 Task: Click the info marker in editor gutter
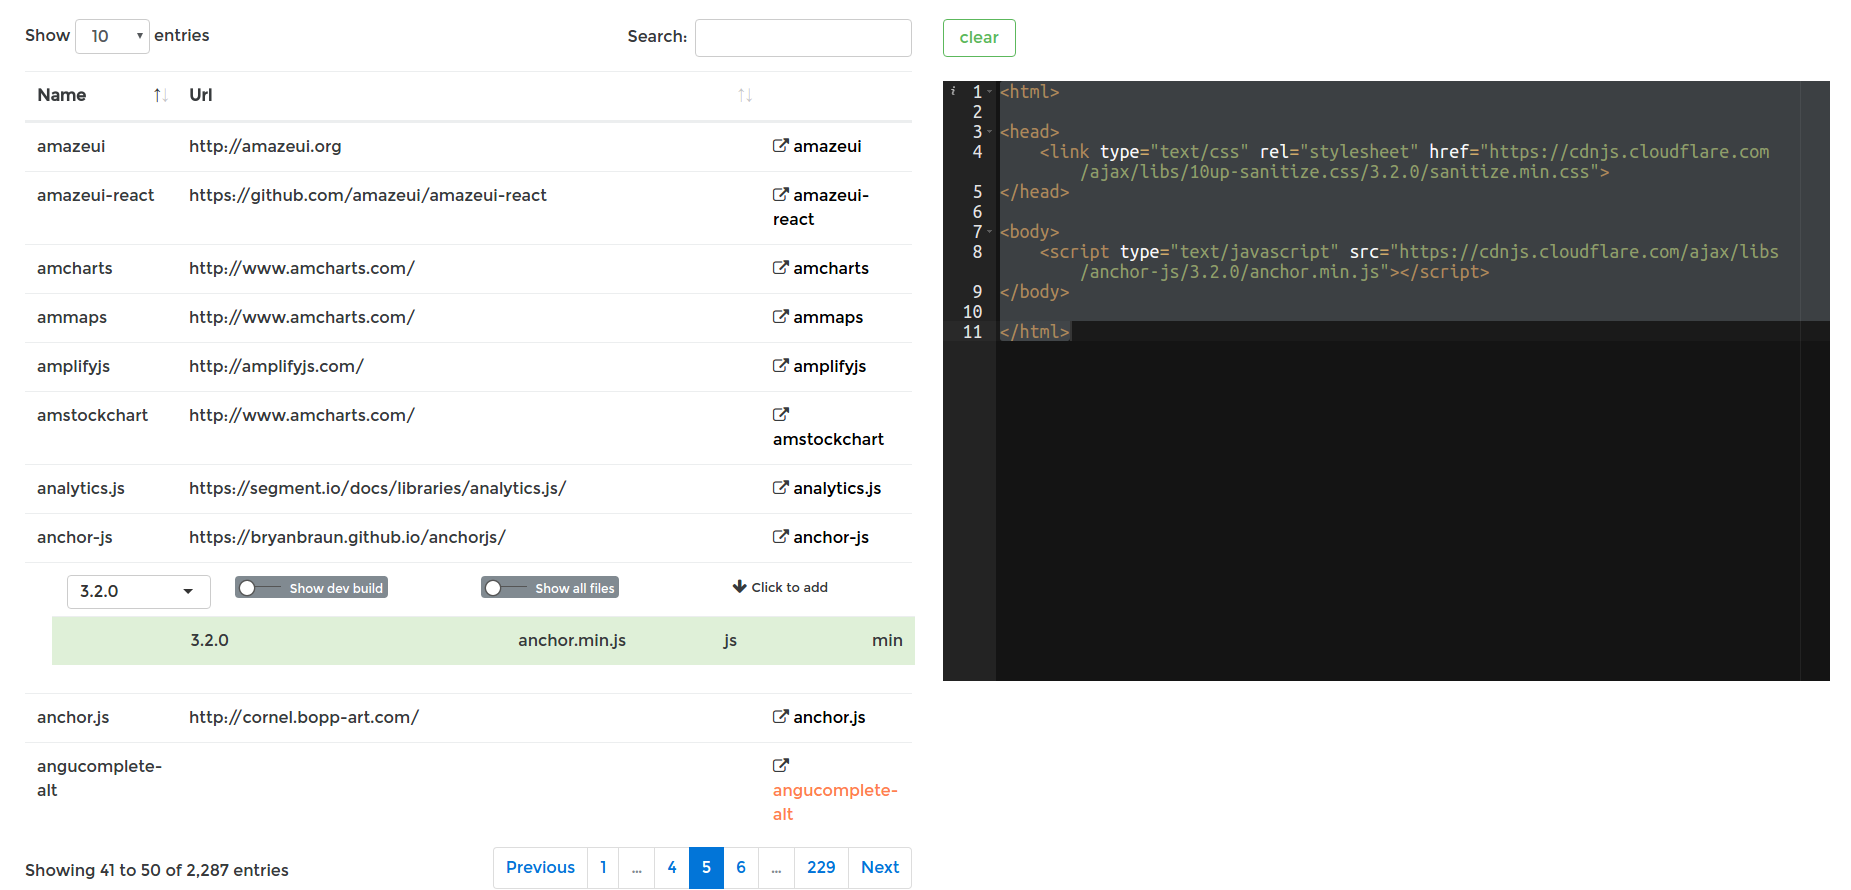(953, 91)
